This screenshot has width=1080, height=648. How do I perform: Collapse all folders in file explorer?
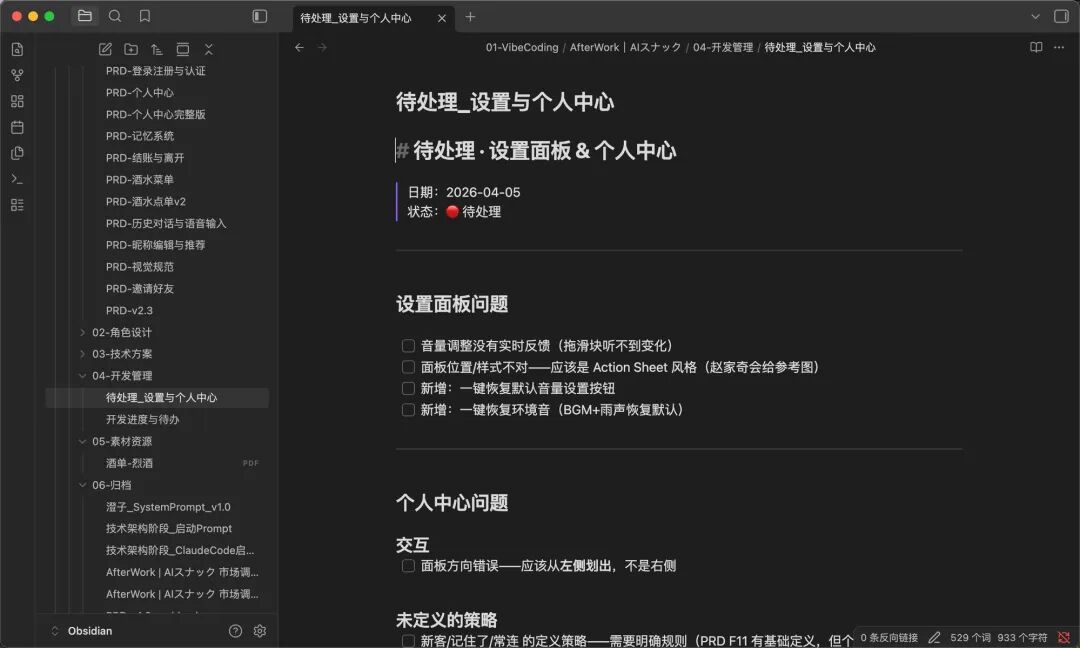tap(209, 49)
